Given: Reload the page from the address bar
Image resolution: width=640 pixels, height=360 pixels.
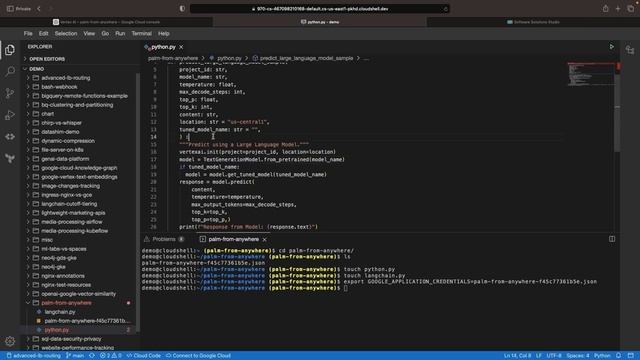Looking at the screenshot, I should click(x=445, y=9).
